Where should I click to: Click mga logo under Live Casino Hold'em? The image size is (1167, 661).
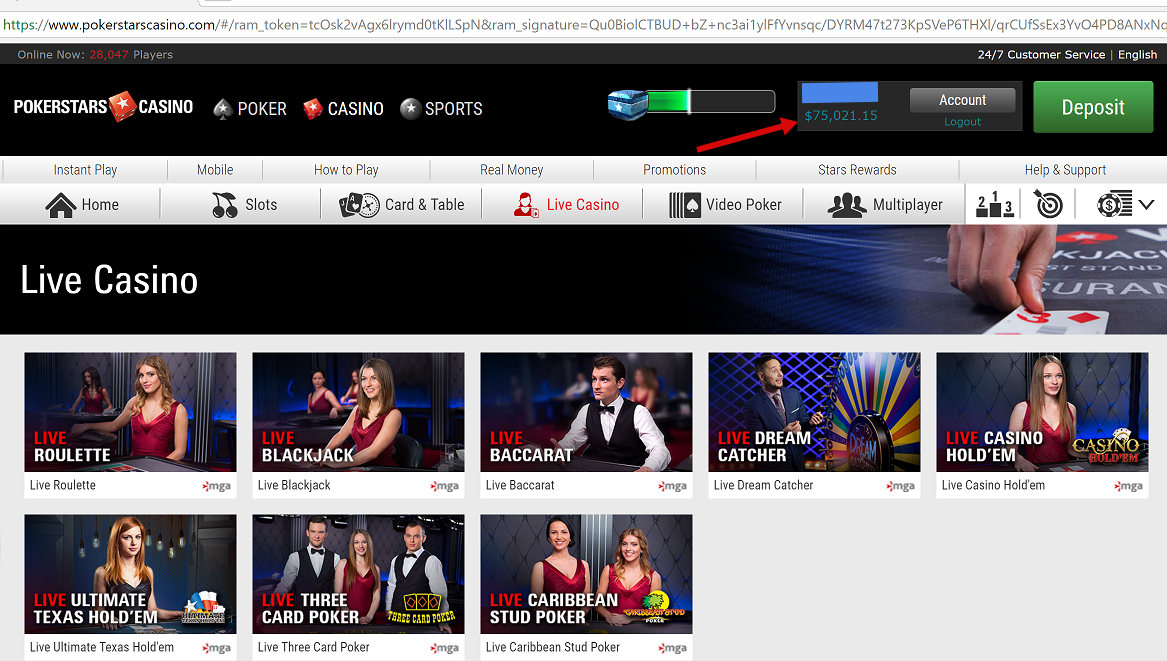(x=1128, y=486)
